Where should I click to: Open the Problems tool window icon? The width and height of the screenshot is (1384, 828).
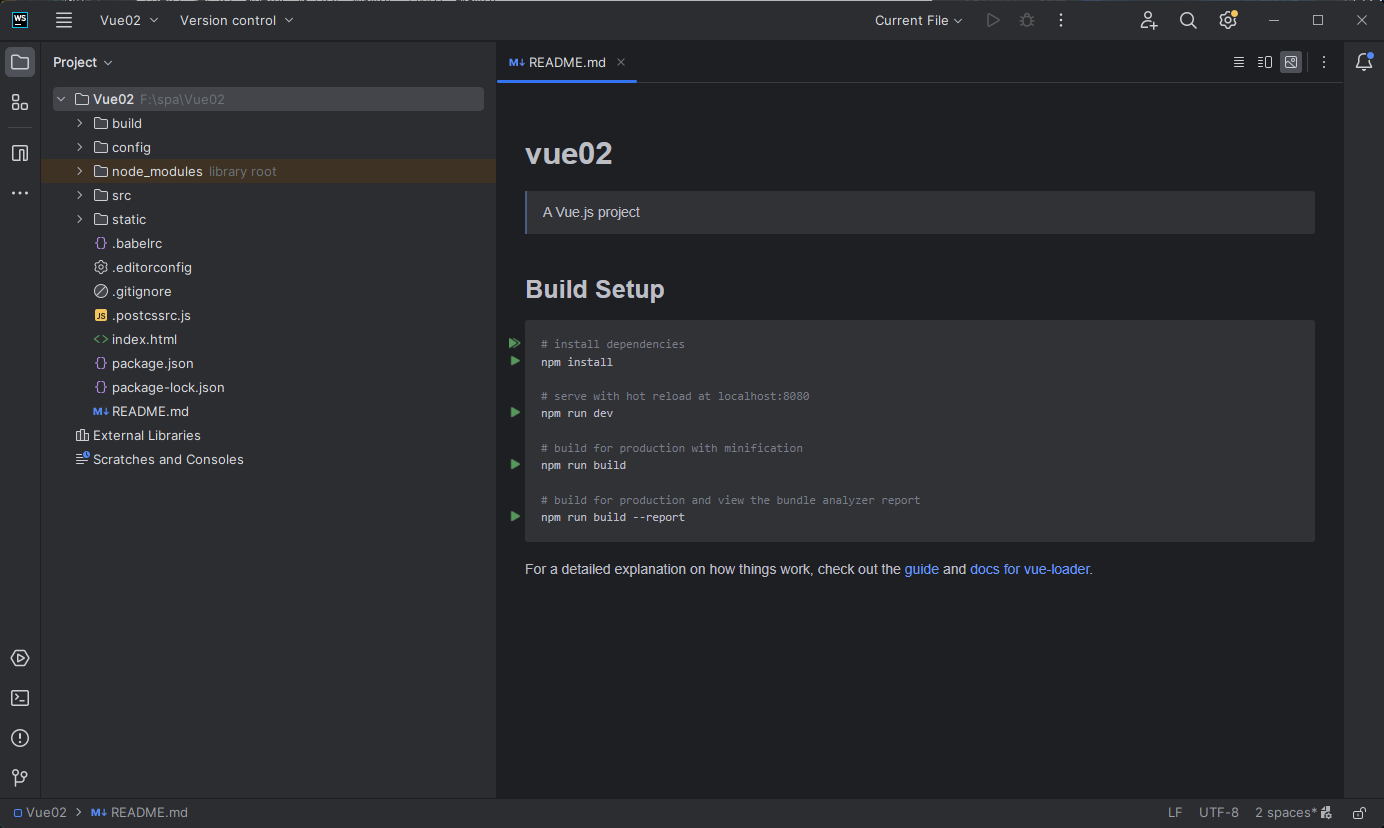[x=20, y=738]
